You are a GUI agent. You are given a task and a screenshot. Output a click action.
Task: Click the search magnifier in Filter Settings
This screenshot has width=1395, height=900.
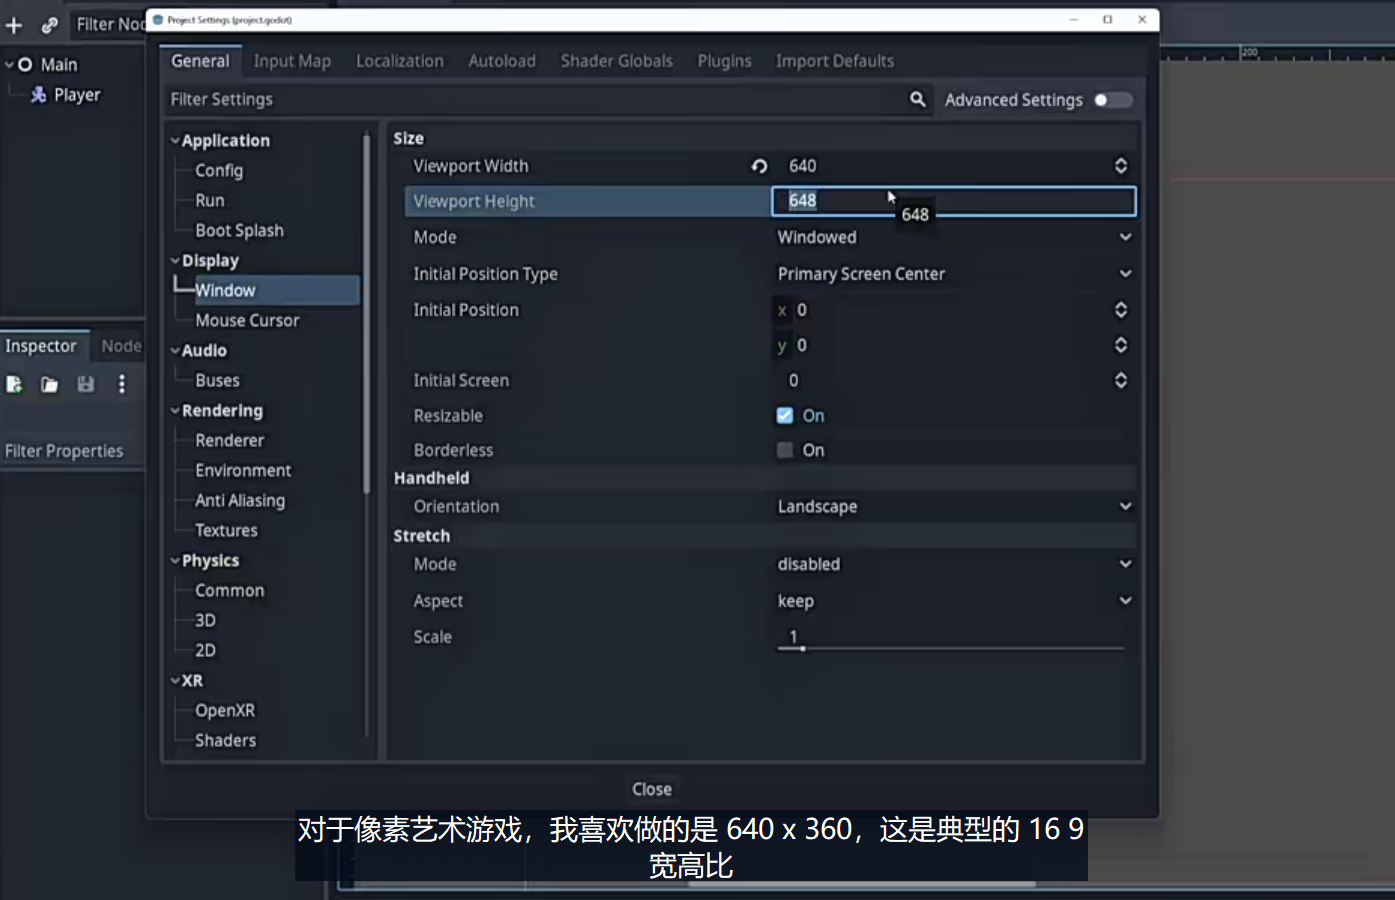coord(917,99)
